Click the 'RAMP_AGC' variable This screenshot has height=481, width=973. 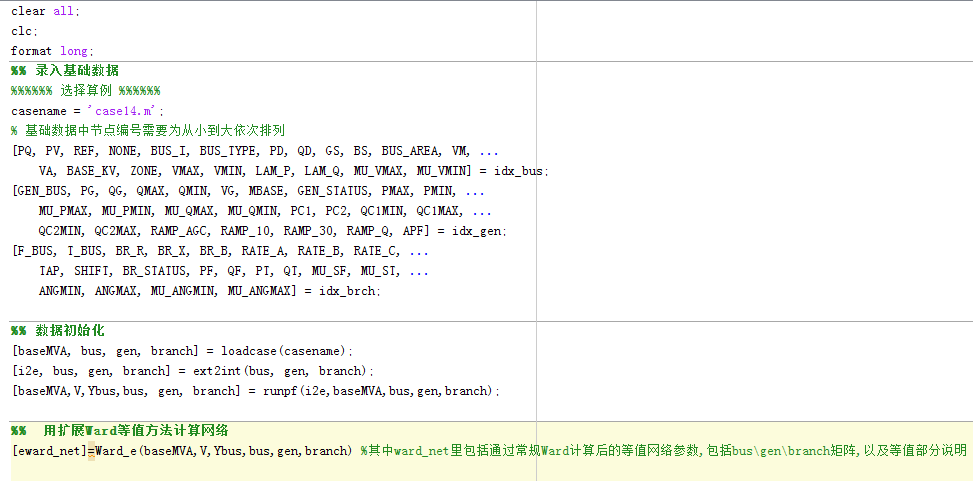click(179, 231)
